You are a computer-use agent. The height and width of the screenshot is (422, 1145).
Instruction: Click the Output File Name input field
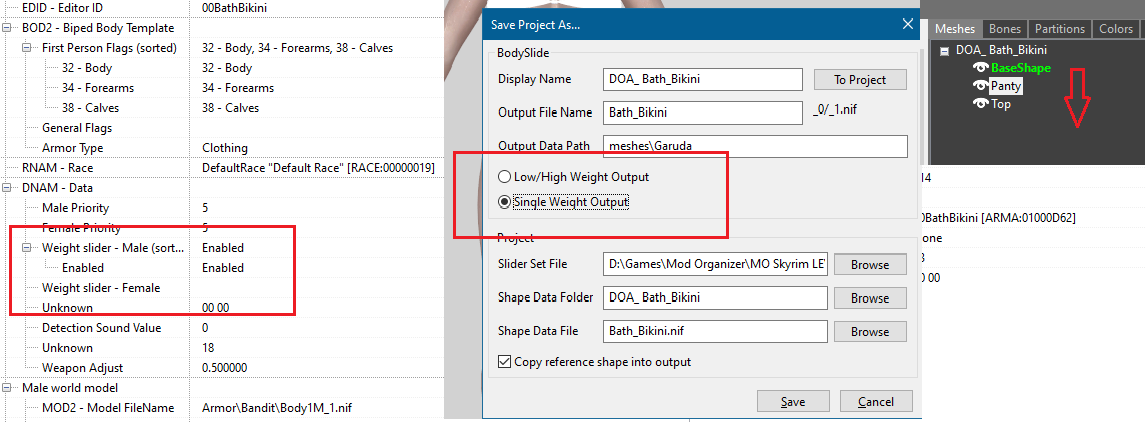tap(702, 112)
